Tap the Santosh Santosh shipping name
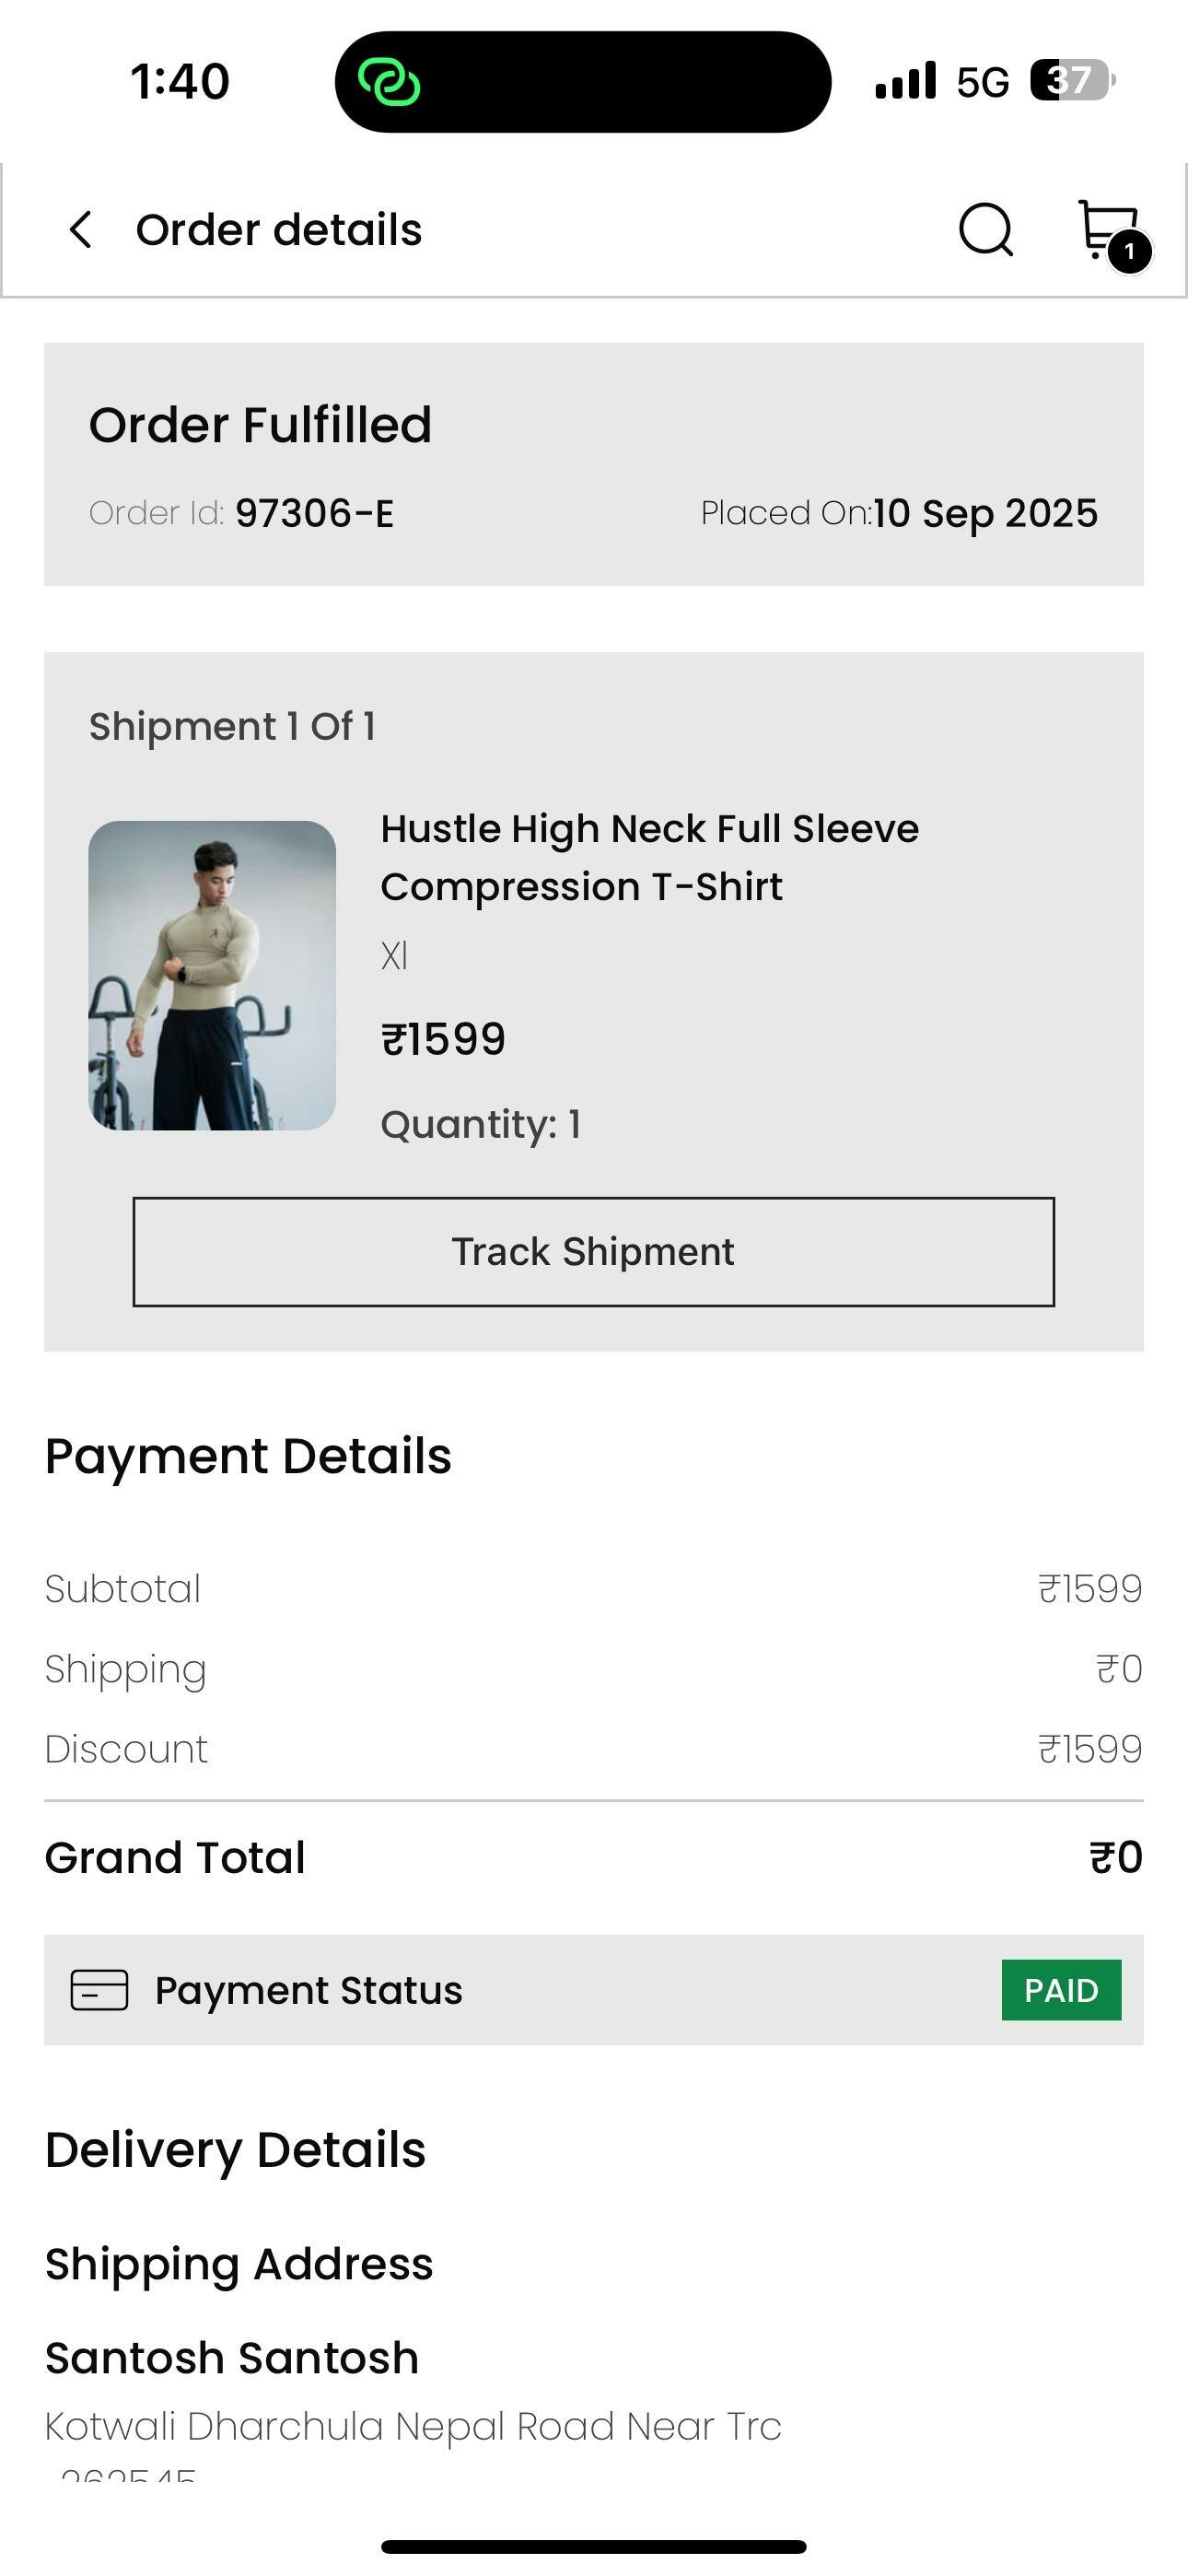The width and height of the screenshot is (1188, 2576). coord(232,2358)
